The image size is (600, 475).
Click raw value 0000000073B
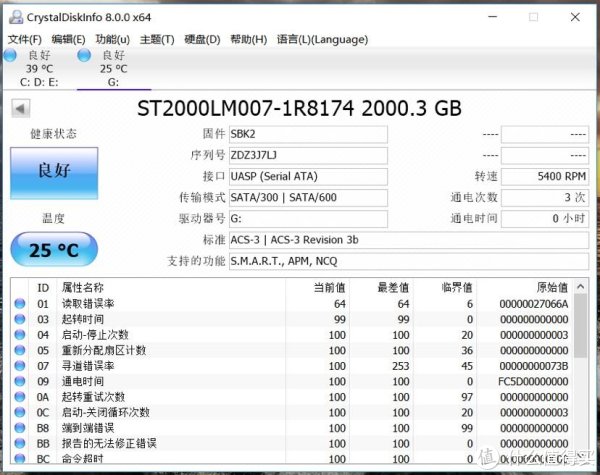tap(534, 366)
